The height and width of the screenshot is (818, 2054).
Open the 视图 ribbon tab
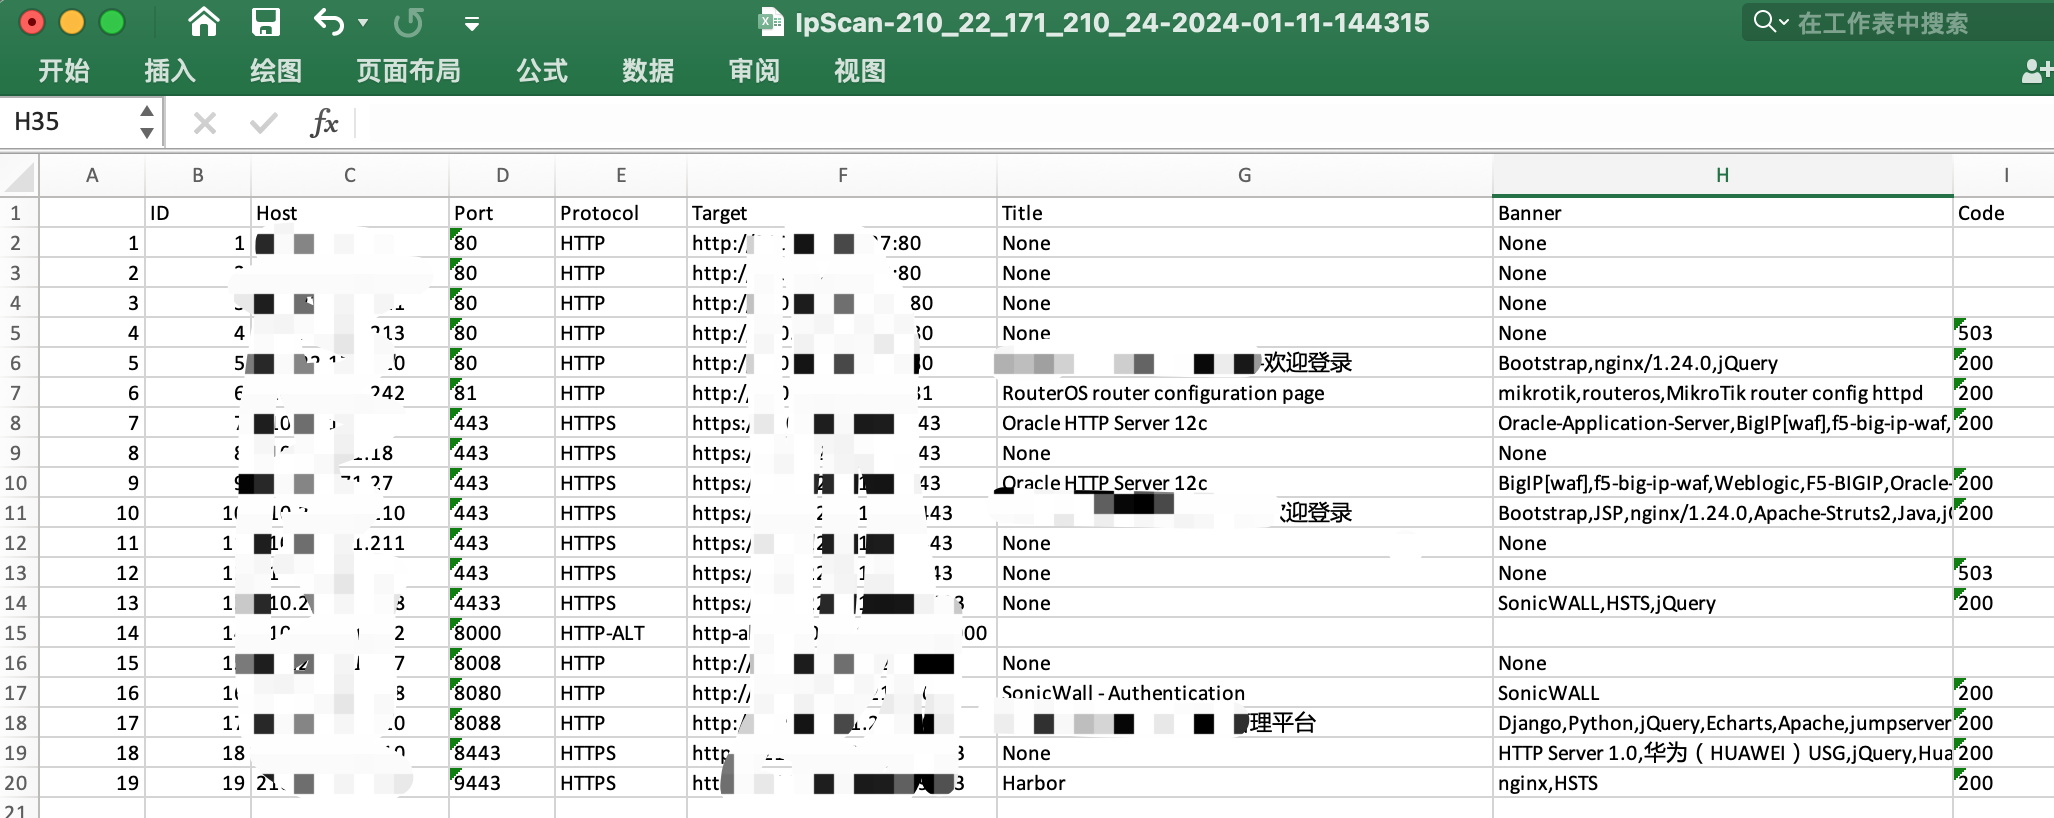(x=860, y=71)
